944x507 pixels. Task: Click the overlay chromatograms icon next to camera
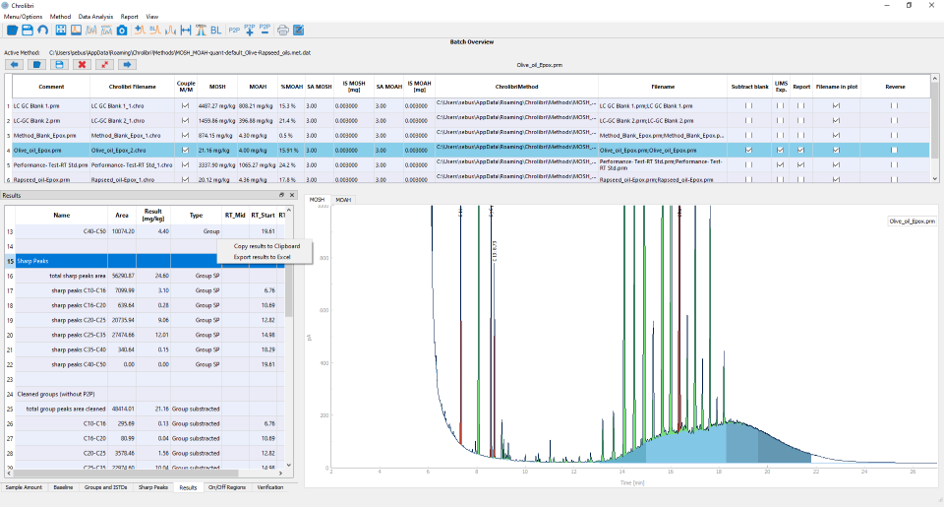click(107, 30)
